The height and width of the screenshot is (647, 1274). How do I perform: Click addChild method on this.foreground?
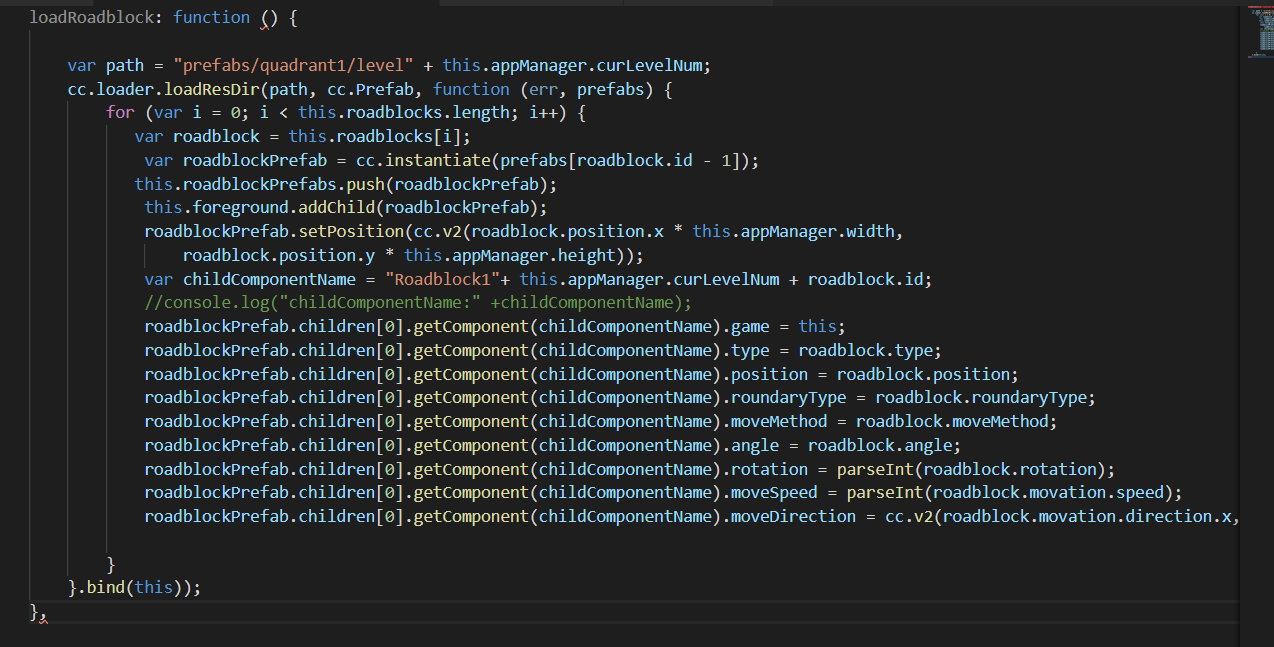pos(337,208)
